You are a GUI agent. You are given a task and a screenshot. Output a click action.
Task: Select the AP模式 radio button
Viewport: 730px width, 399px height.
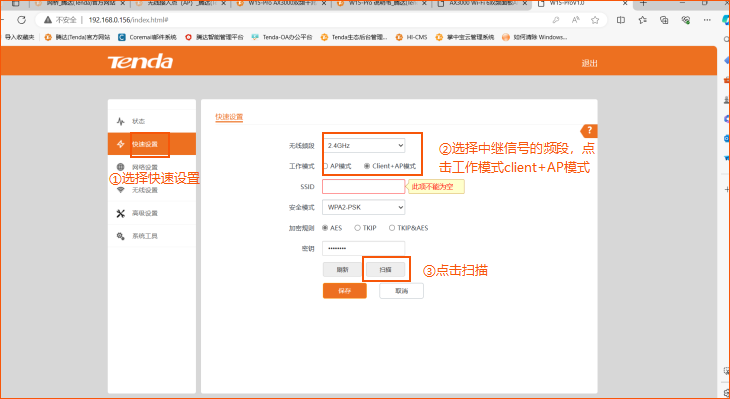pos(325,166)
